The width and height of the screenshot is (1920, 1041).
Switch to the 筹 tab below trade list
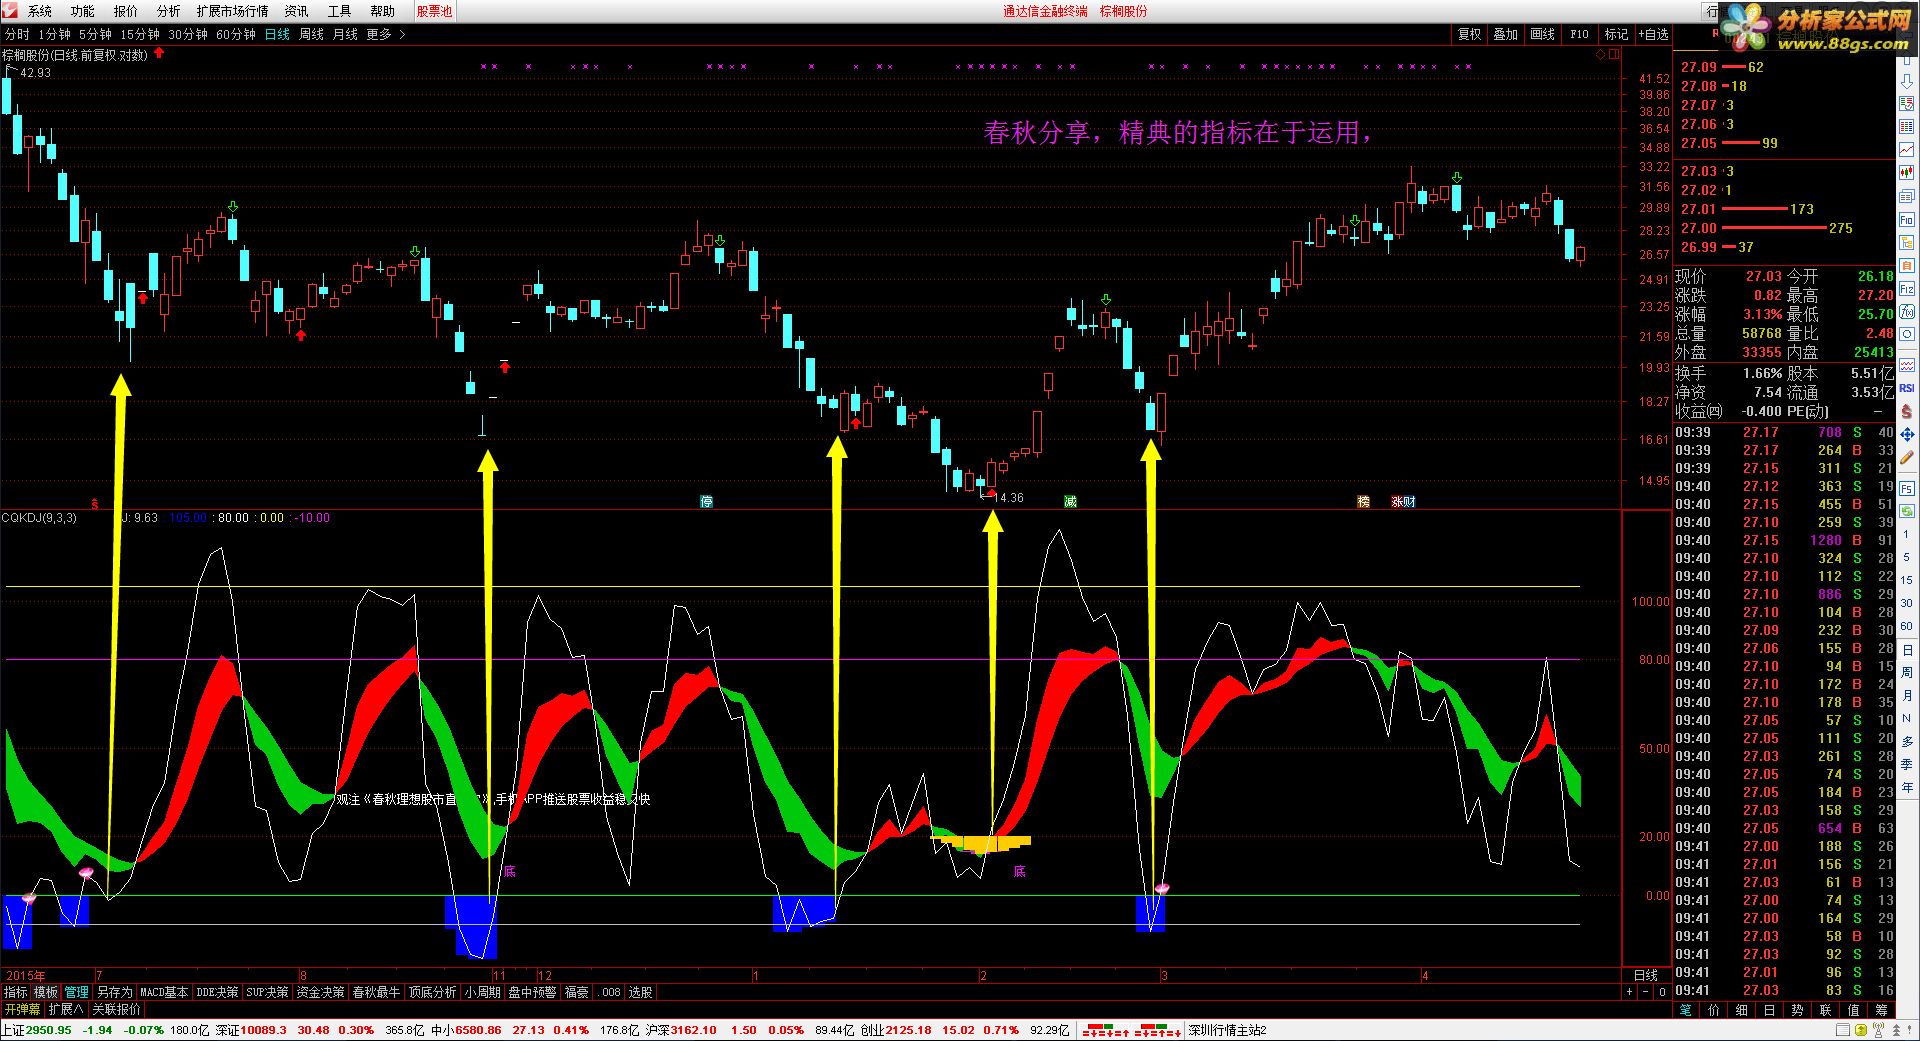click(x=1881, y=1010)
